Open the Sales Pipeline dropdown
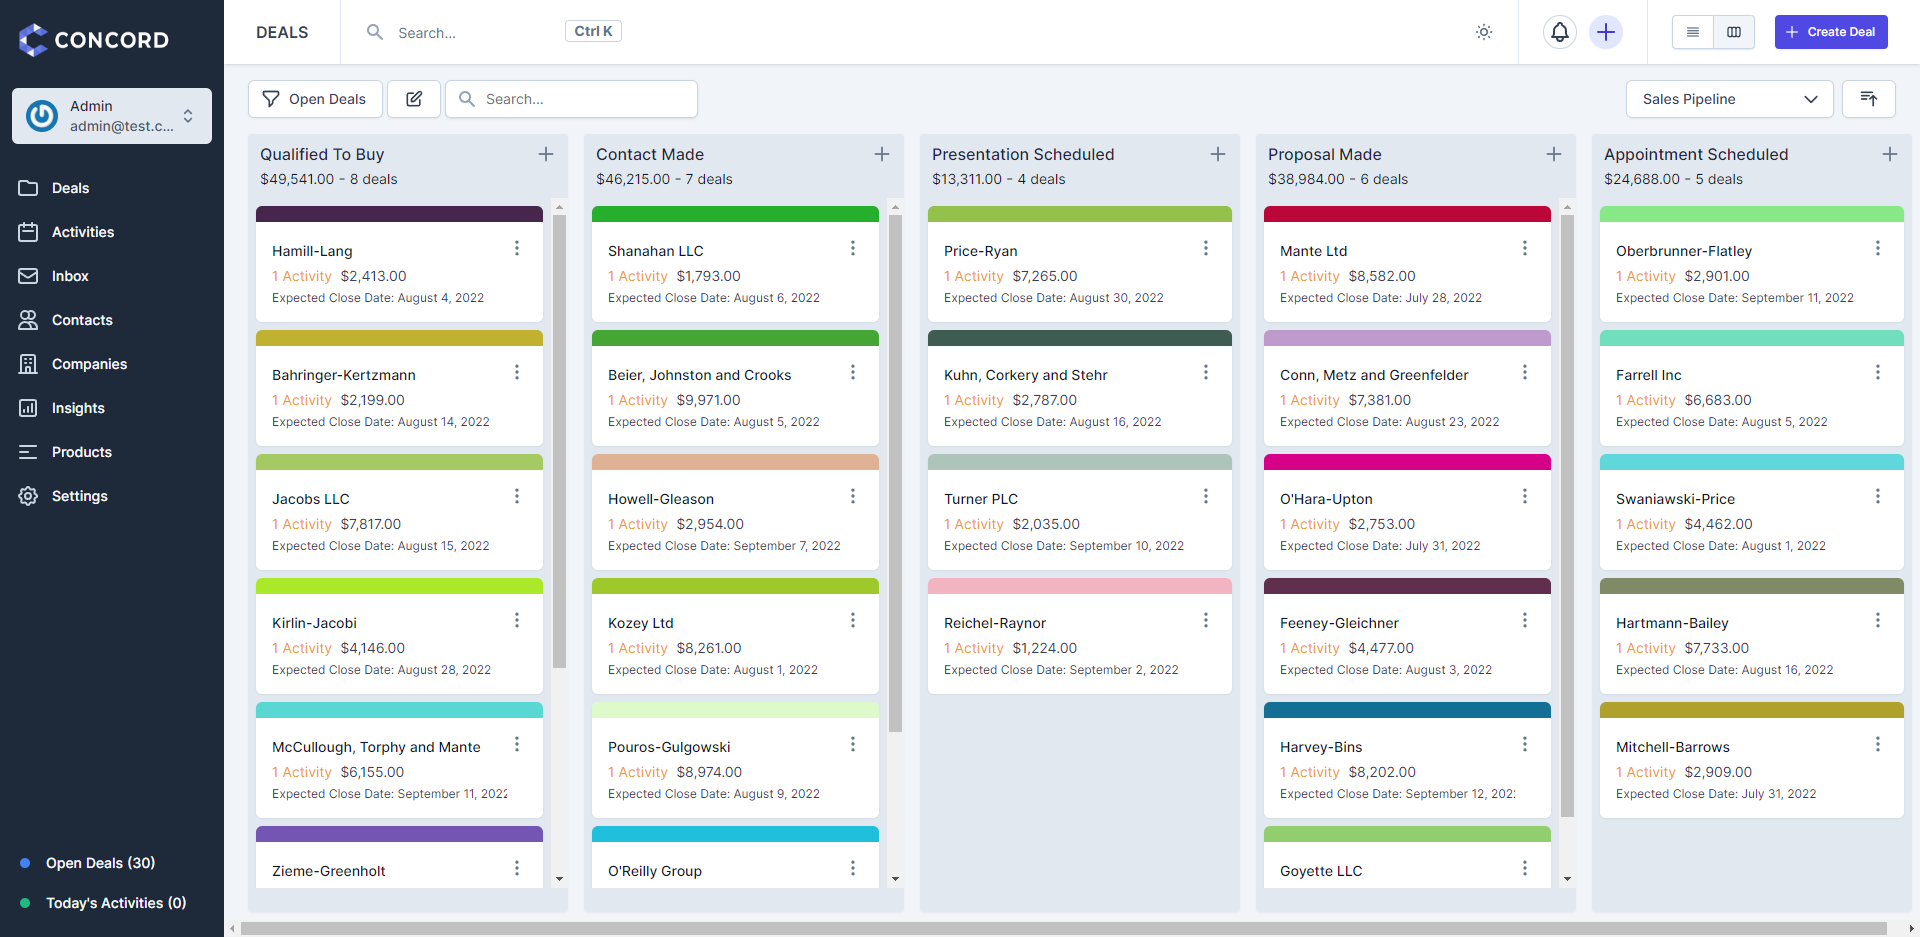Image resolution: width=1920 pixels, height=937 pixels. [1729, 99]
